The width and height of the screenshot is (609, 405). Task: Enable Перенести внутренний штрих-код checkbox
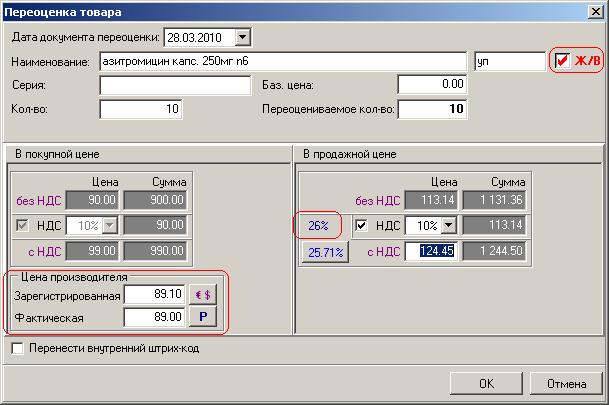[x=17, y=348]
